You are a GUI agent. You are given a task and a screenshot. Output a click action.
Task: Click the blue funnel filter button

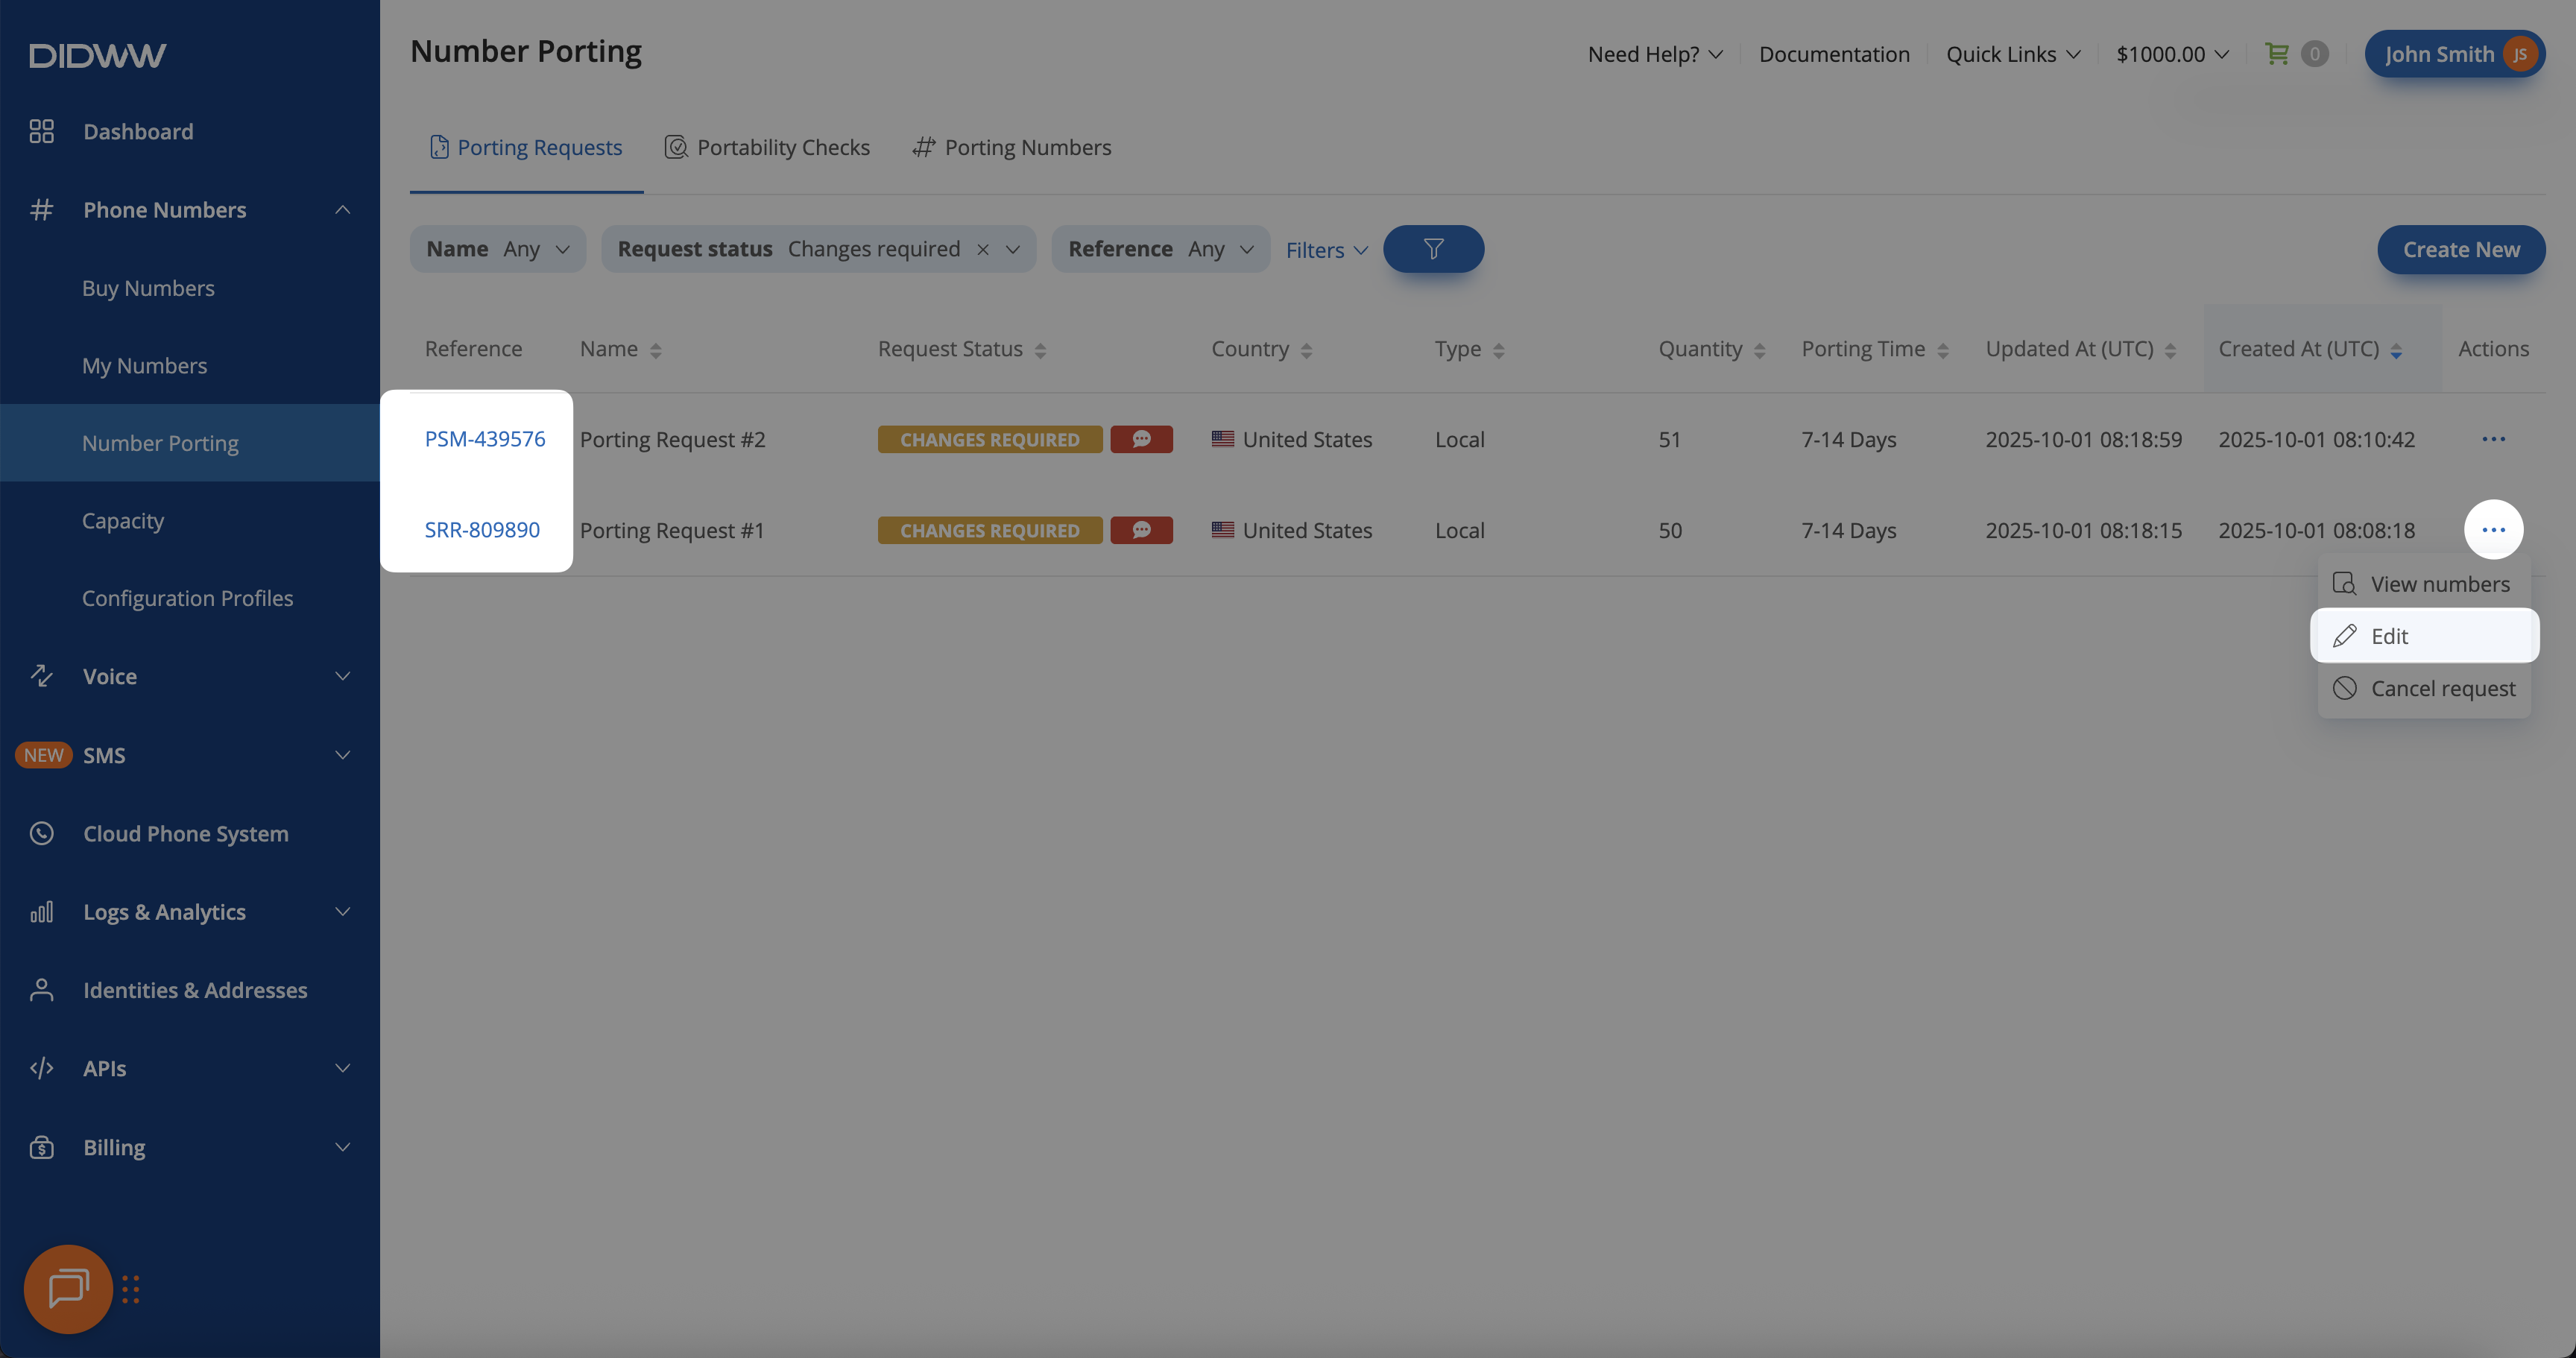point(1432,249)
